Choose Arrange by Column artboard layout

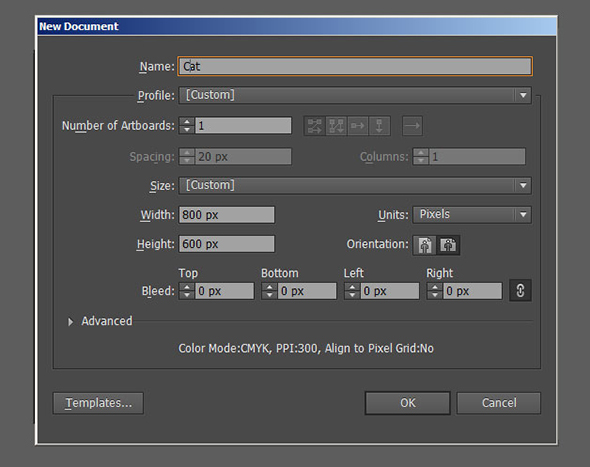tap(379, 126)
